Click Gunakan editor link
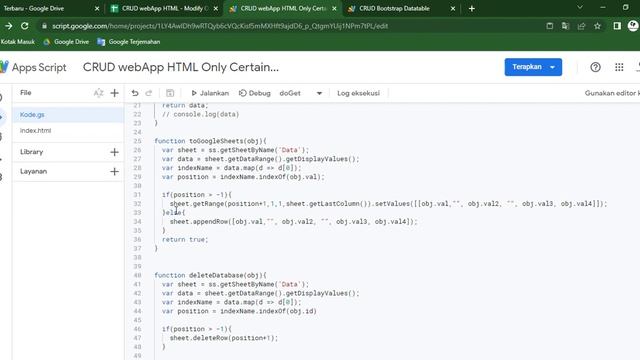This screenshot has width=640, height=360. tap(612, 93)
